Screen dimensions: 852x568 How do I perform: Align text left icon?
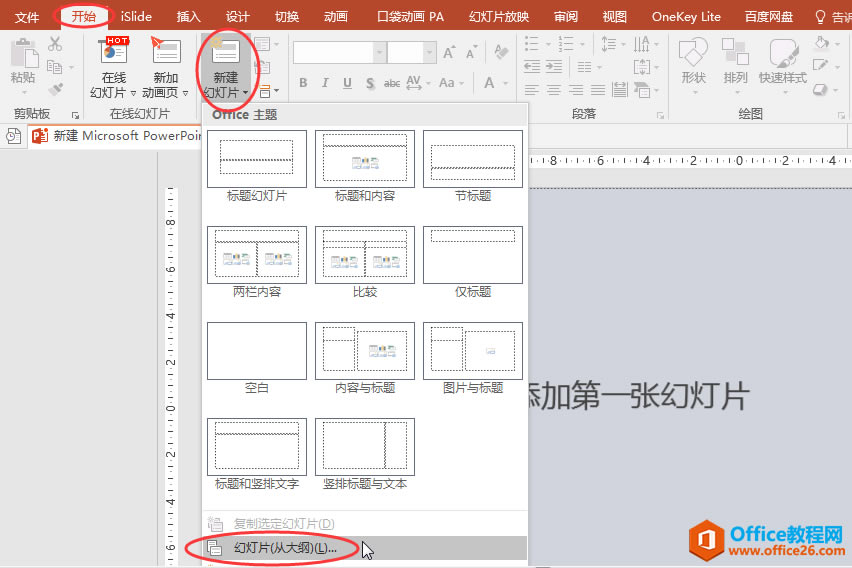coord(531,90)
